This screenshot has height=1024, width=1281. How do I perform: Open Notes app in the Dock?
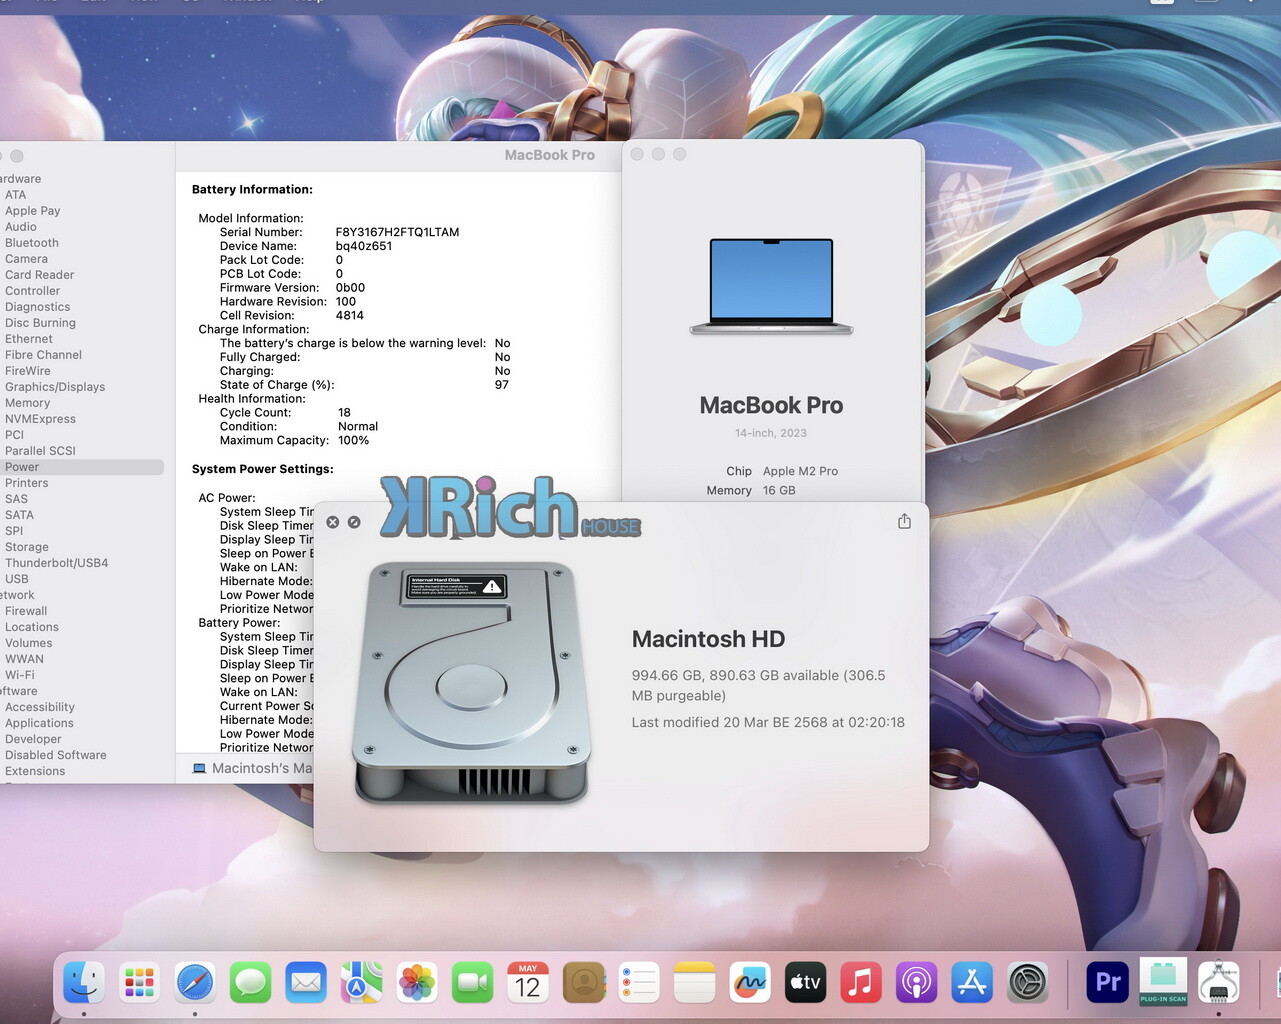click(x=694, y=982)
